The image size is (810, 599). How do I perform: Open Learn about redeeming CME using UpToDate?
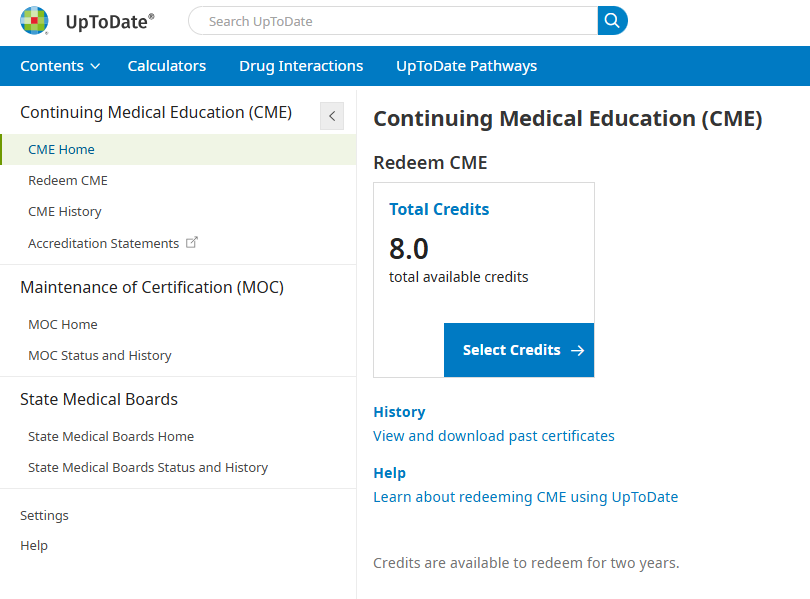(526, 497)
